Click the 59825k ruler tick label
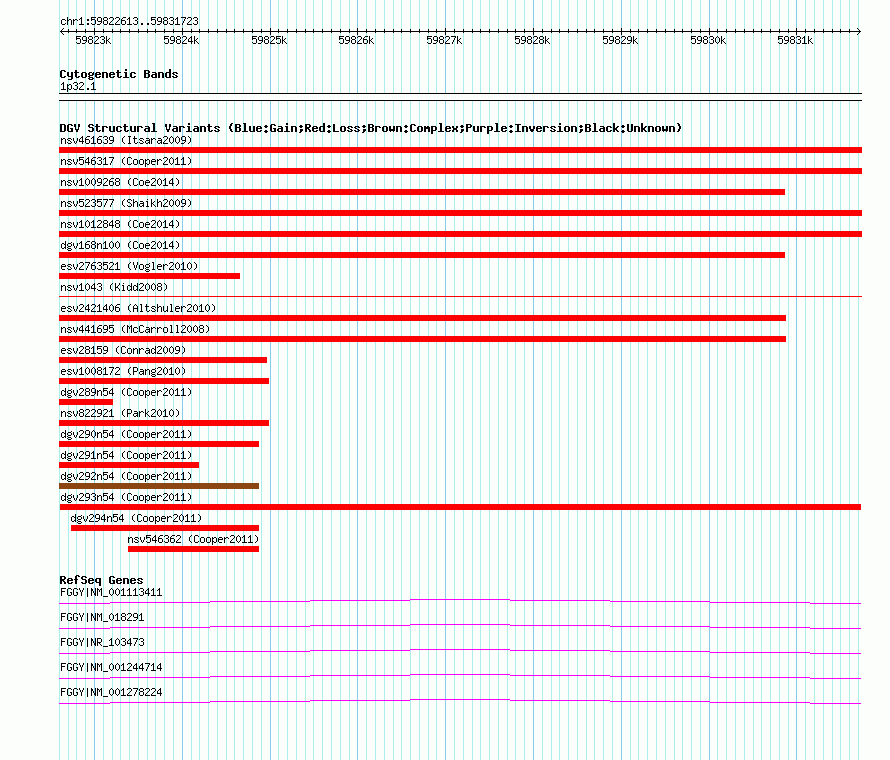 269,41
